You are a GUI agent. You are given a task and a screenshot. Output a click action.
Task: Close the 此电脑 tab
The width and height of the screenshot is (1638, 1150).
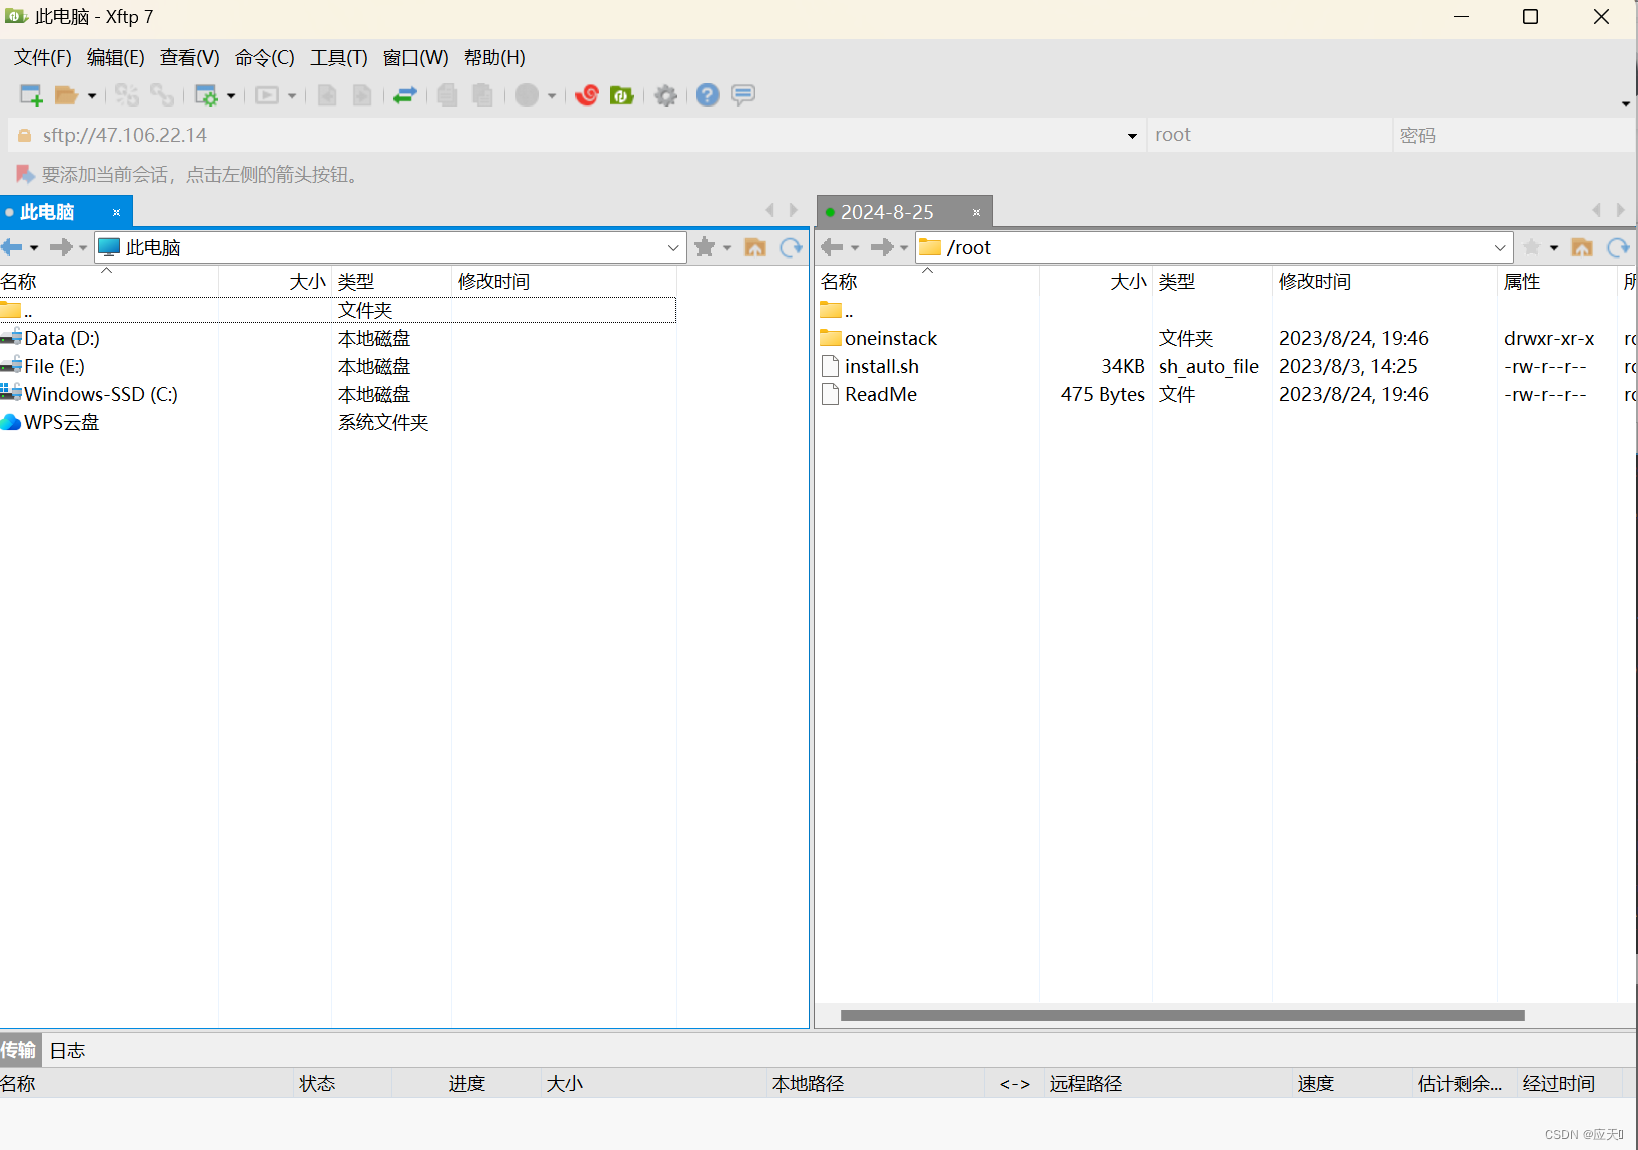pos(117,212)
